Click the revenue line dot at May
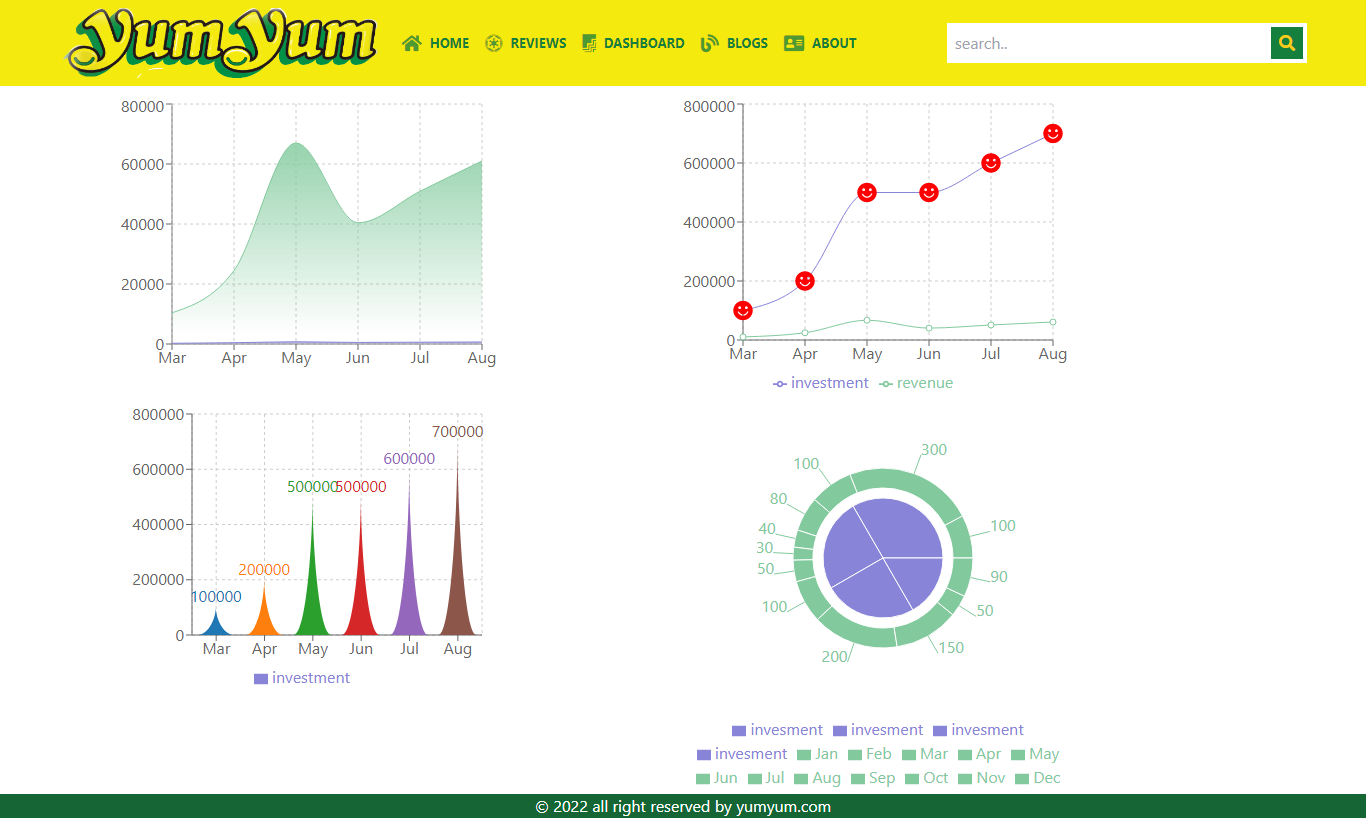 pyautogui.click(x=867, y=320)
